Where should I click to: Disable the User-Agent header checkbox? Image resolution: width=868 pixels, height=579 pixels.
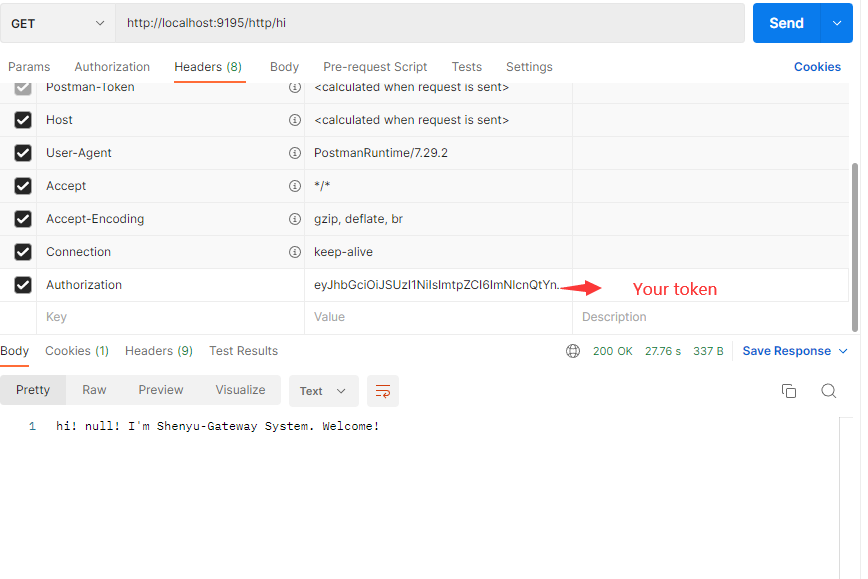click(23, 153)
